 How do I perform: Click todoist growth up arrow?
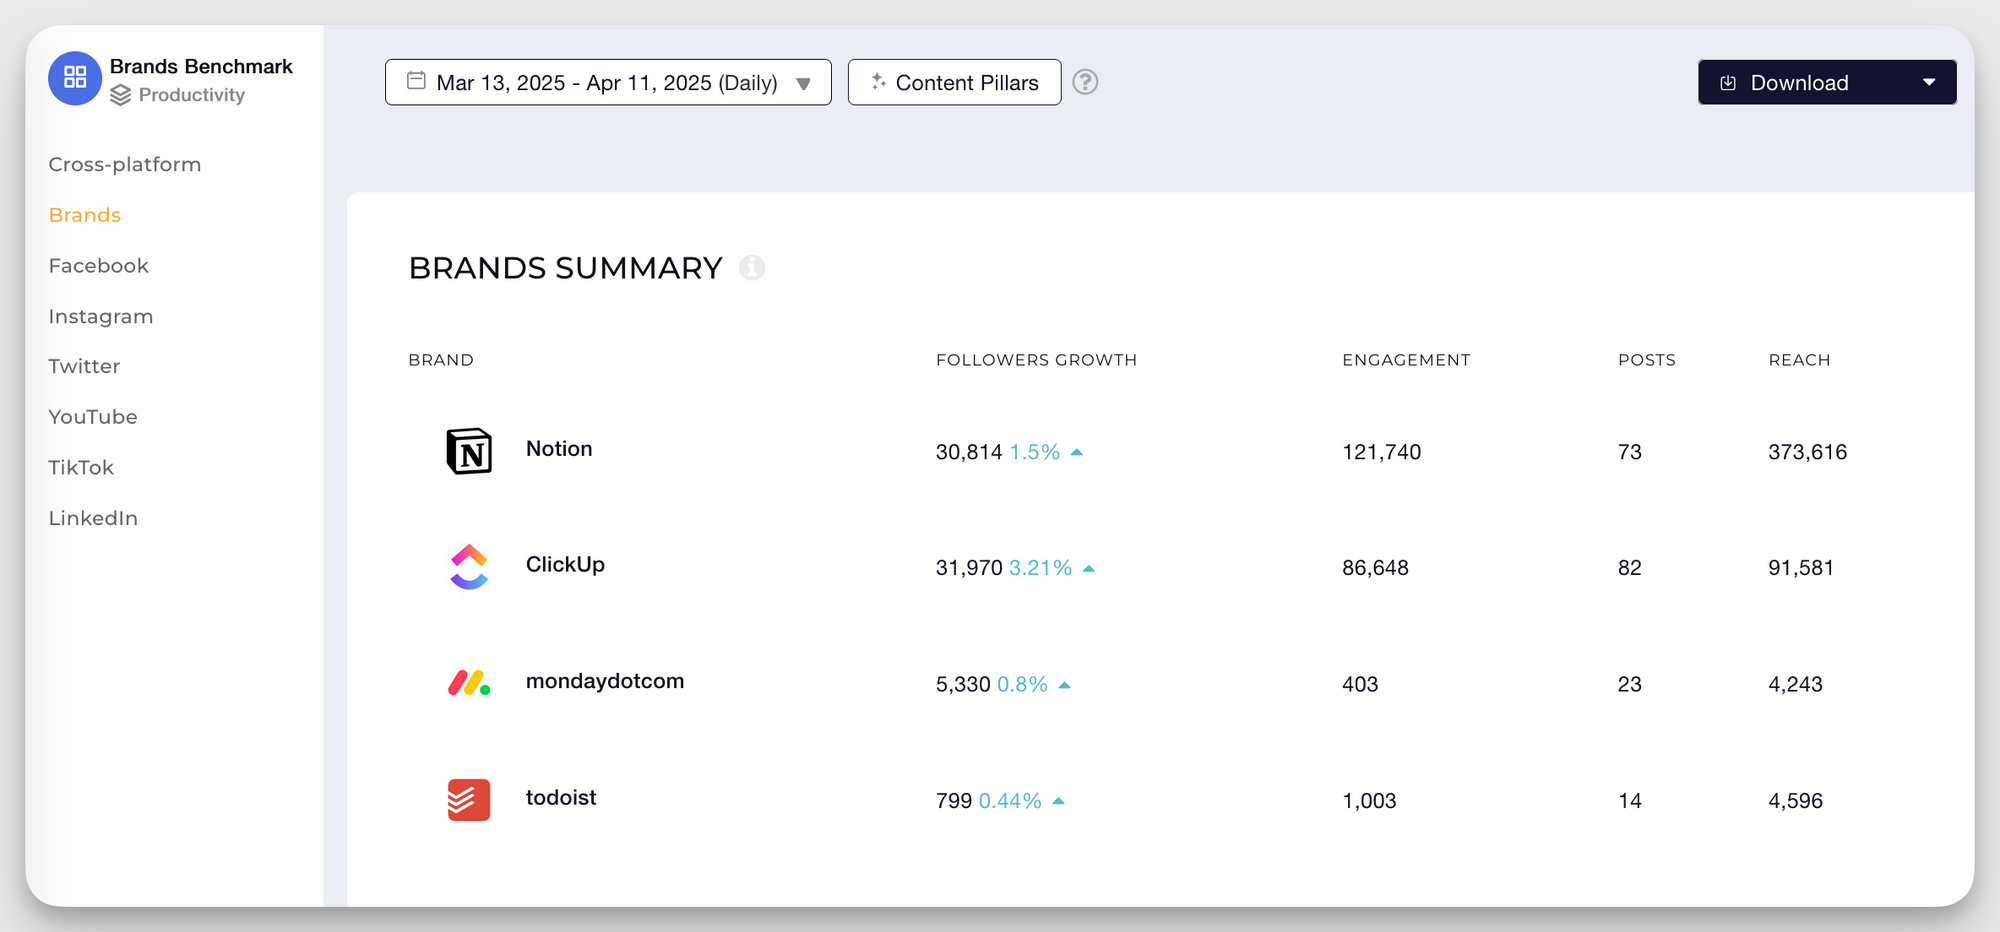(x=1059, y=801)
